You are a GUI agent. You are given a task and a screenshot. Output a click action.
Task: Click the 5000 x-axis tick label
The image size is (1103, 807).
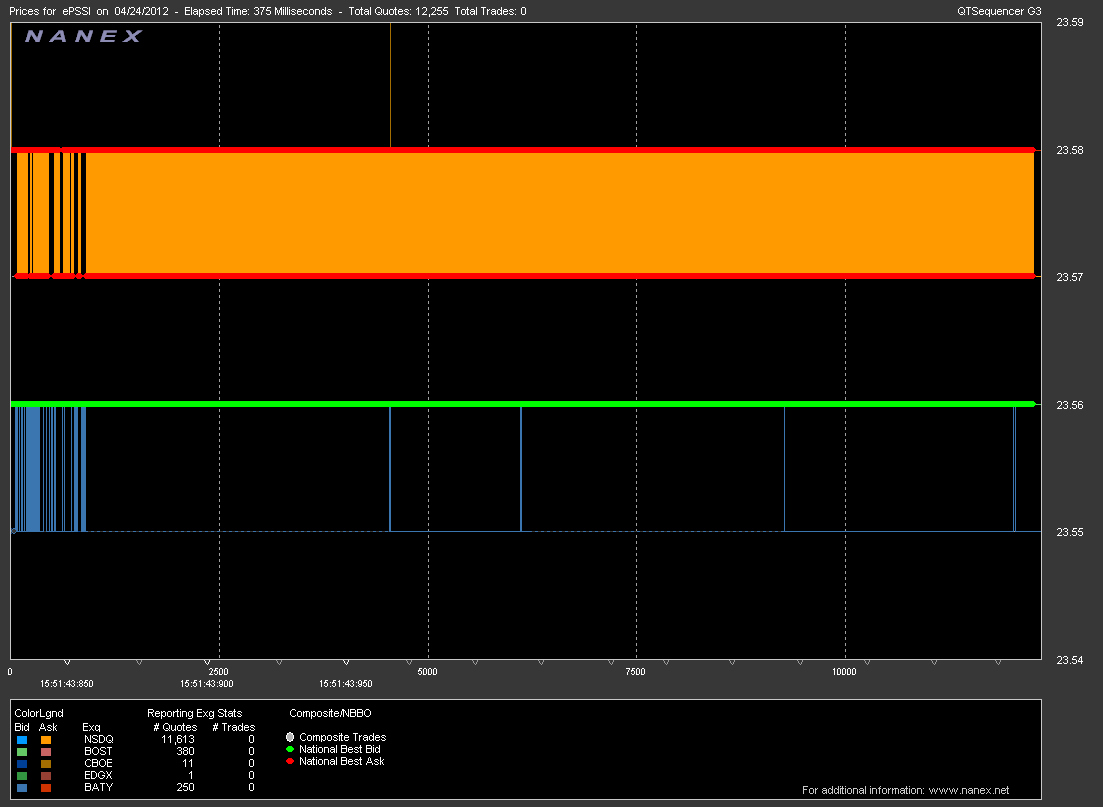(x=428, y=672)
